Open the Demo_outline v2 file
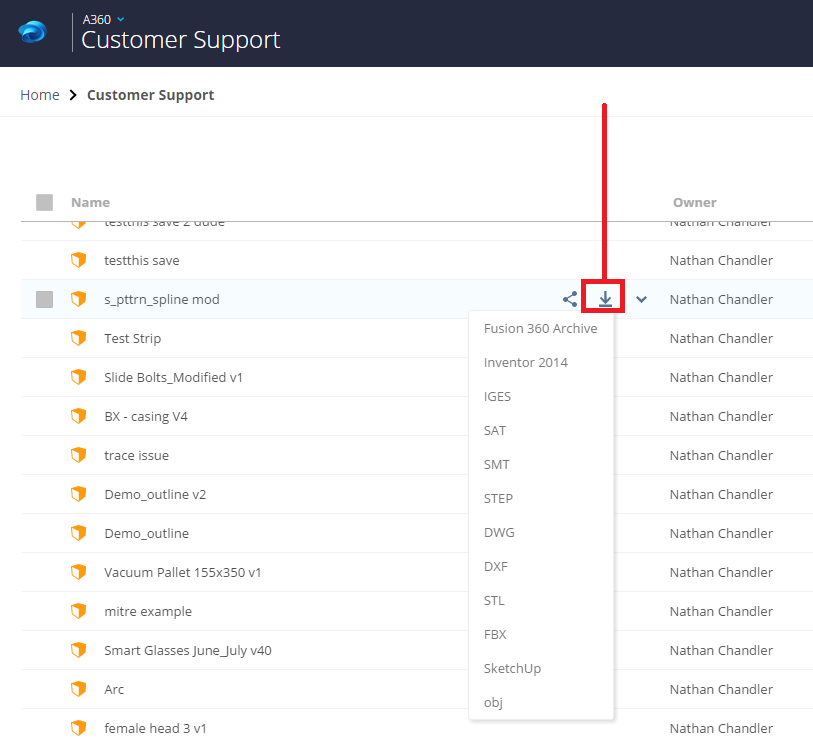The image size is (813, 741). tap(155, 494)
